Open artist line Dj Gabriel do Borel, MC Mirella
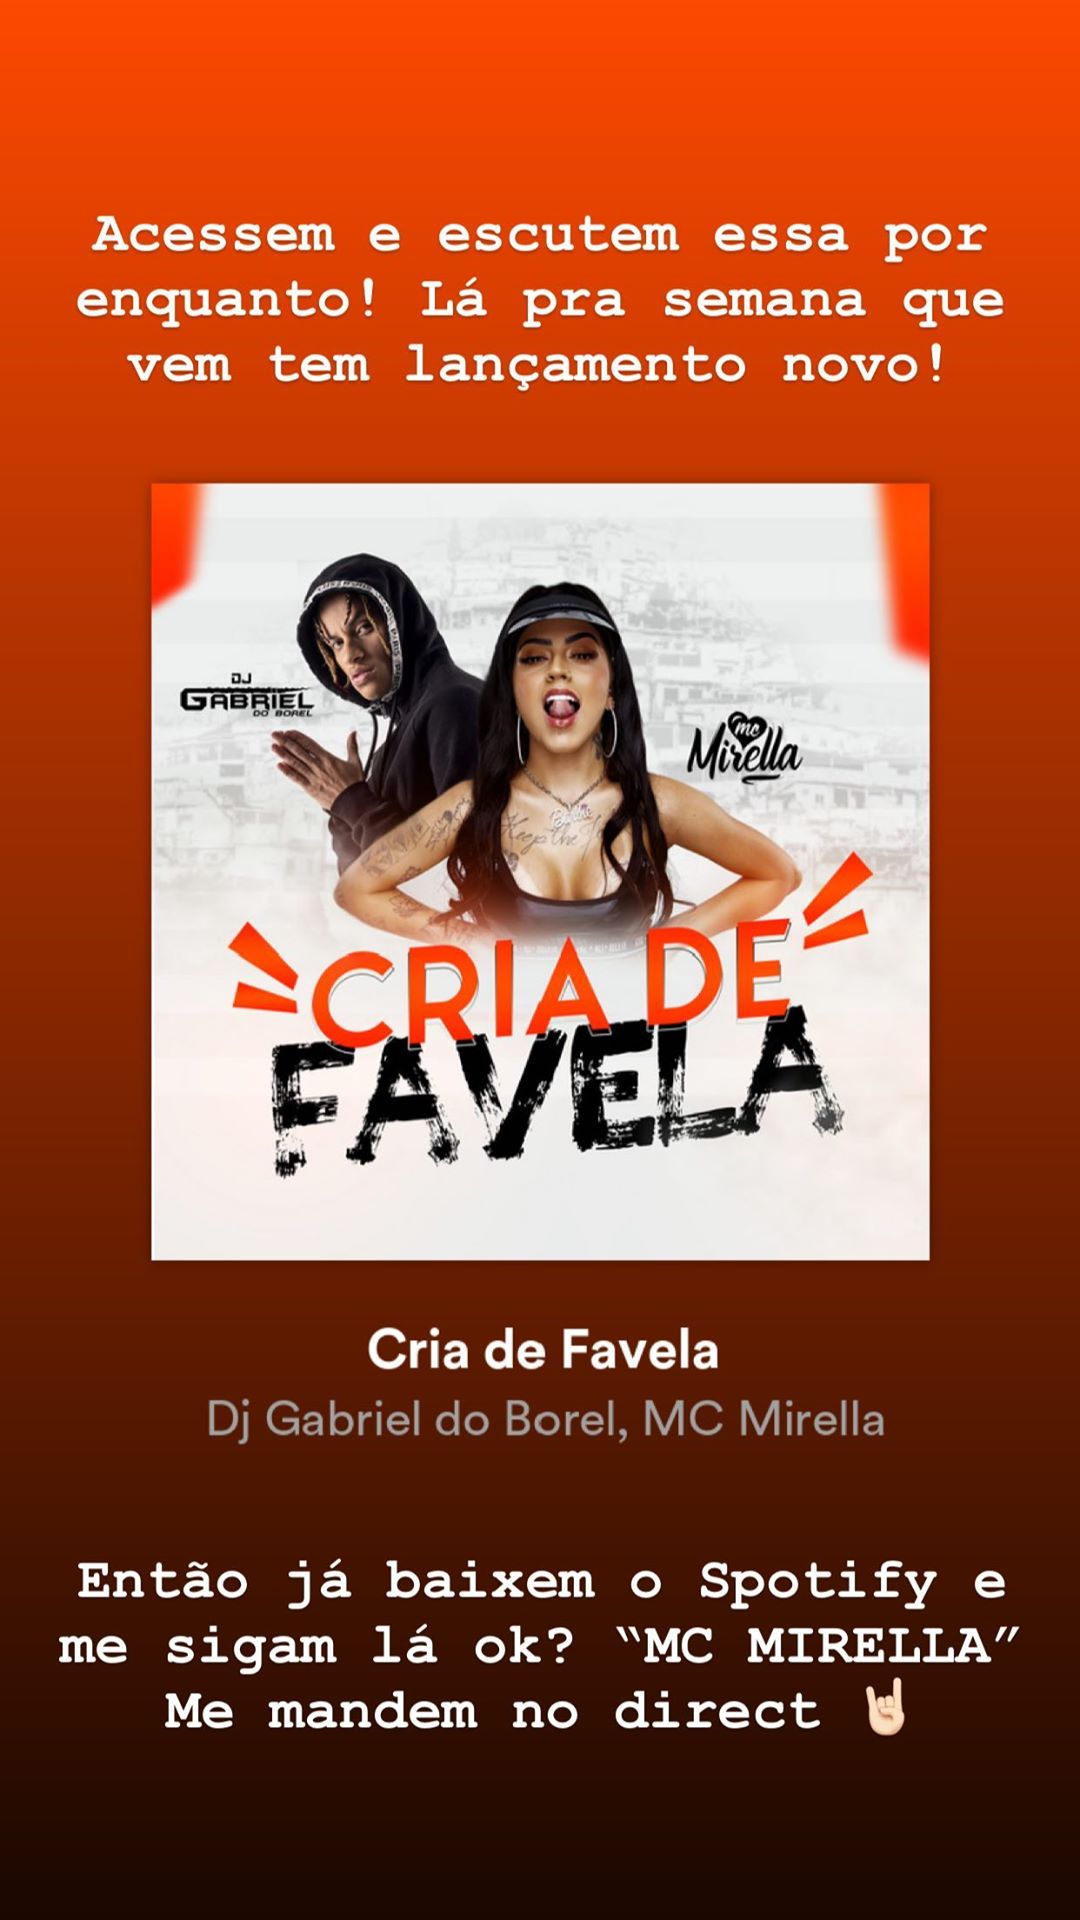Screen dimensions: 1080x1920 coord(545,1419)
